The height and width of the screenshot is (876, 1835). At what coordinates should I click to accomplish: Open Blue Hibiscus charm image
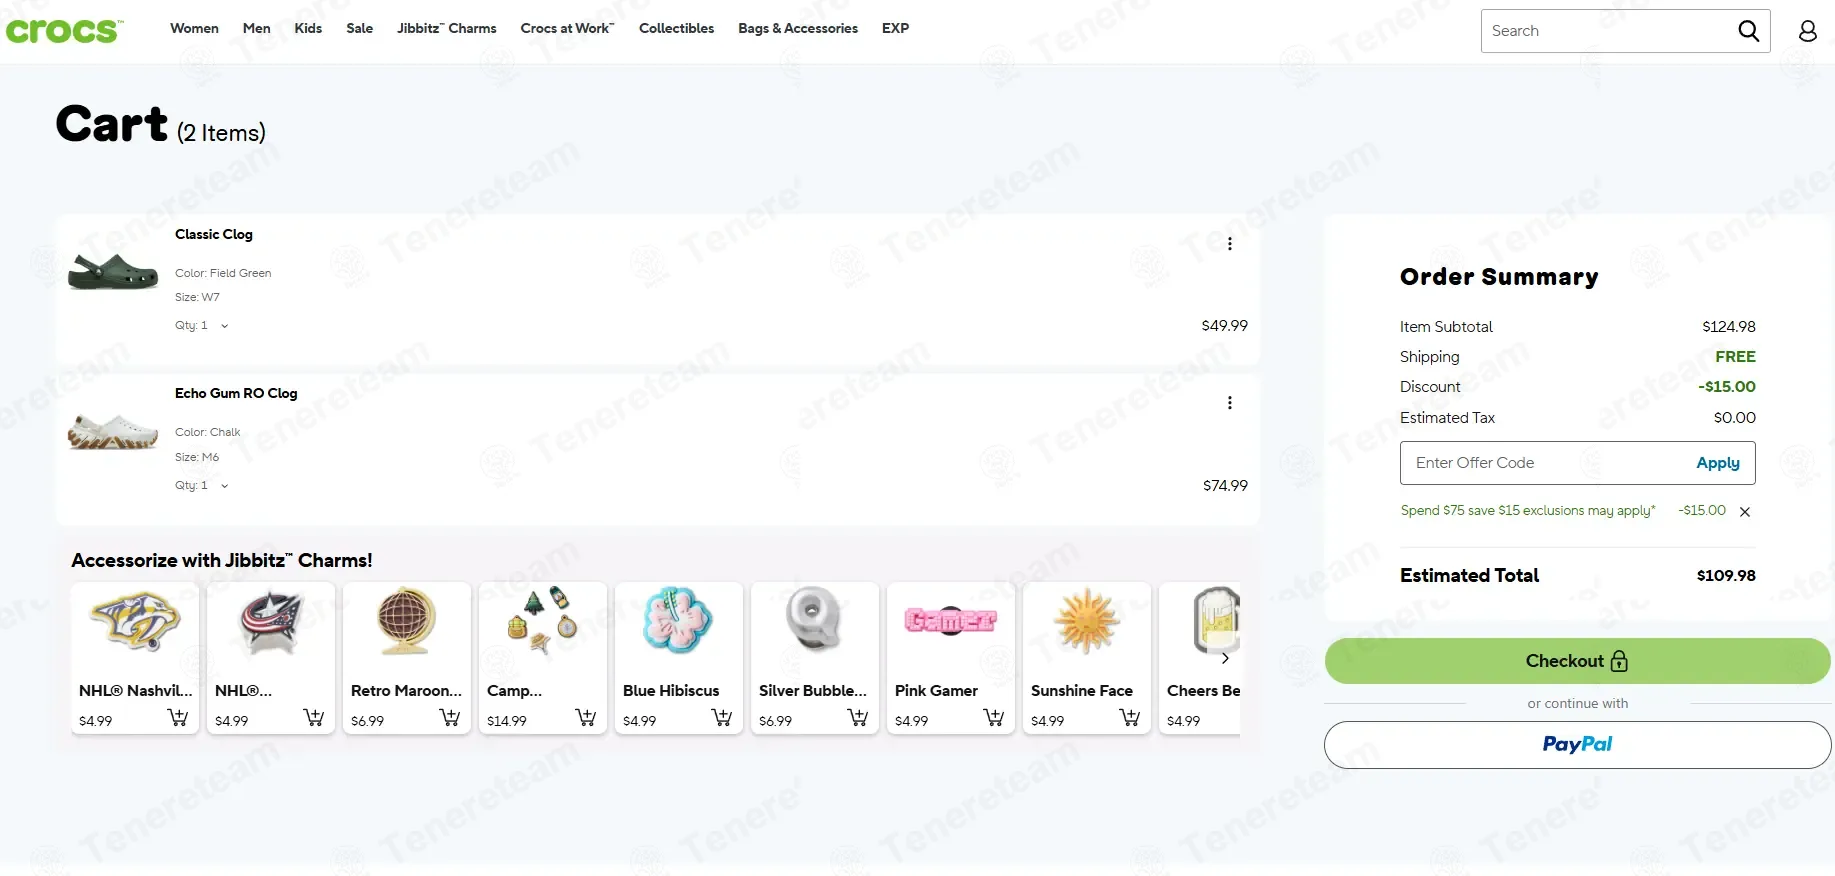(678, 620)
